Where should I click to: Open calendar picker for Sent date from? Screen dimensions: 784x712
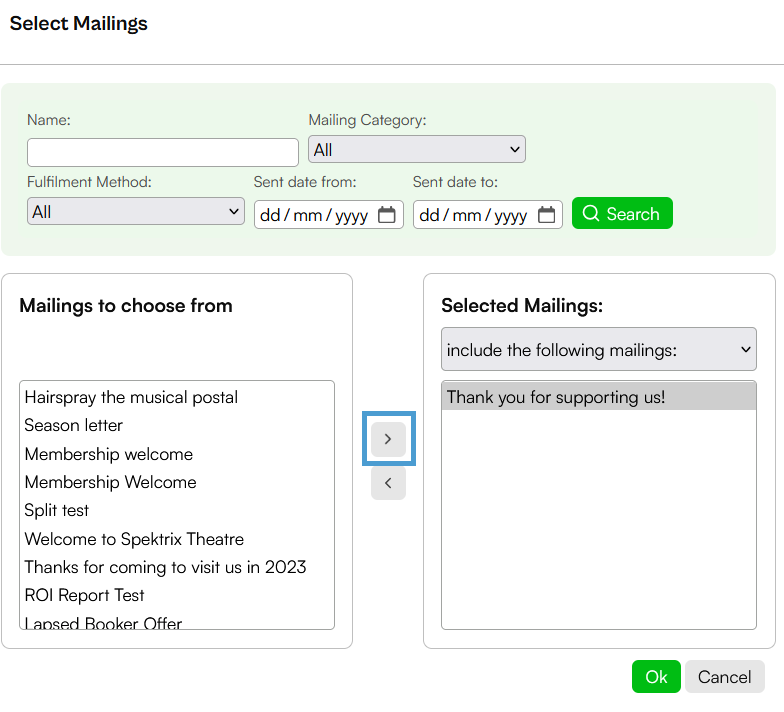[x=386, y=214]
